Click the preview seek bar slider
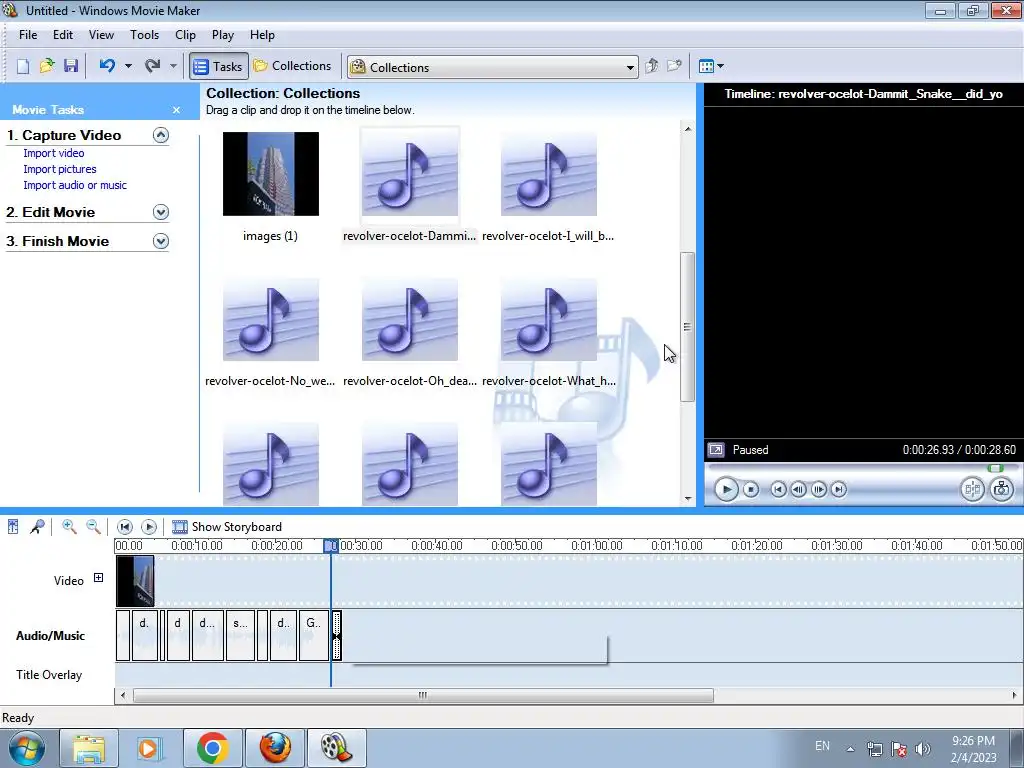The image size is (1024, 768). click(995, 468)
